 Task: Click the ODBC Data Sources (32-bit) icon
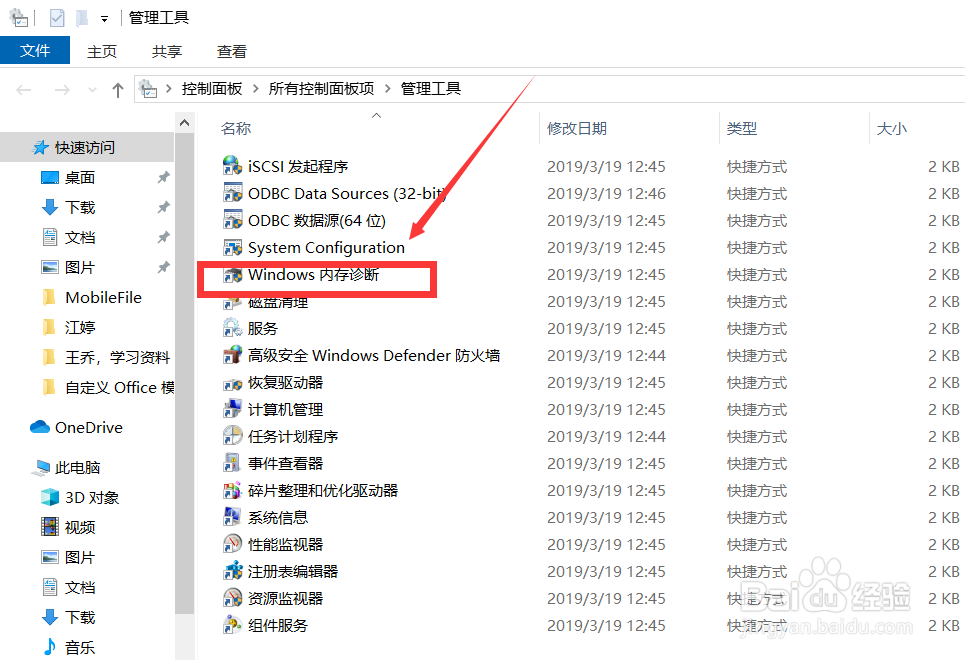tap(232, 193)
